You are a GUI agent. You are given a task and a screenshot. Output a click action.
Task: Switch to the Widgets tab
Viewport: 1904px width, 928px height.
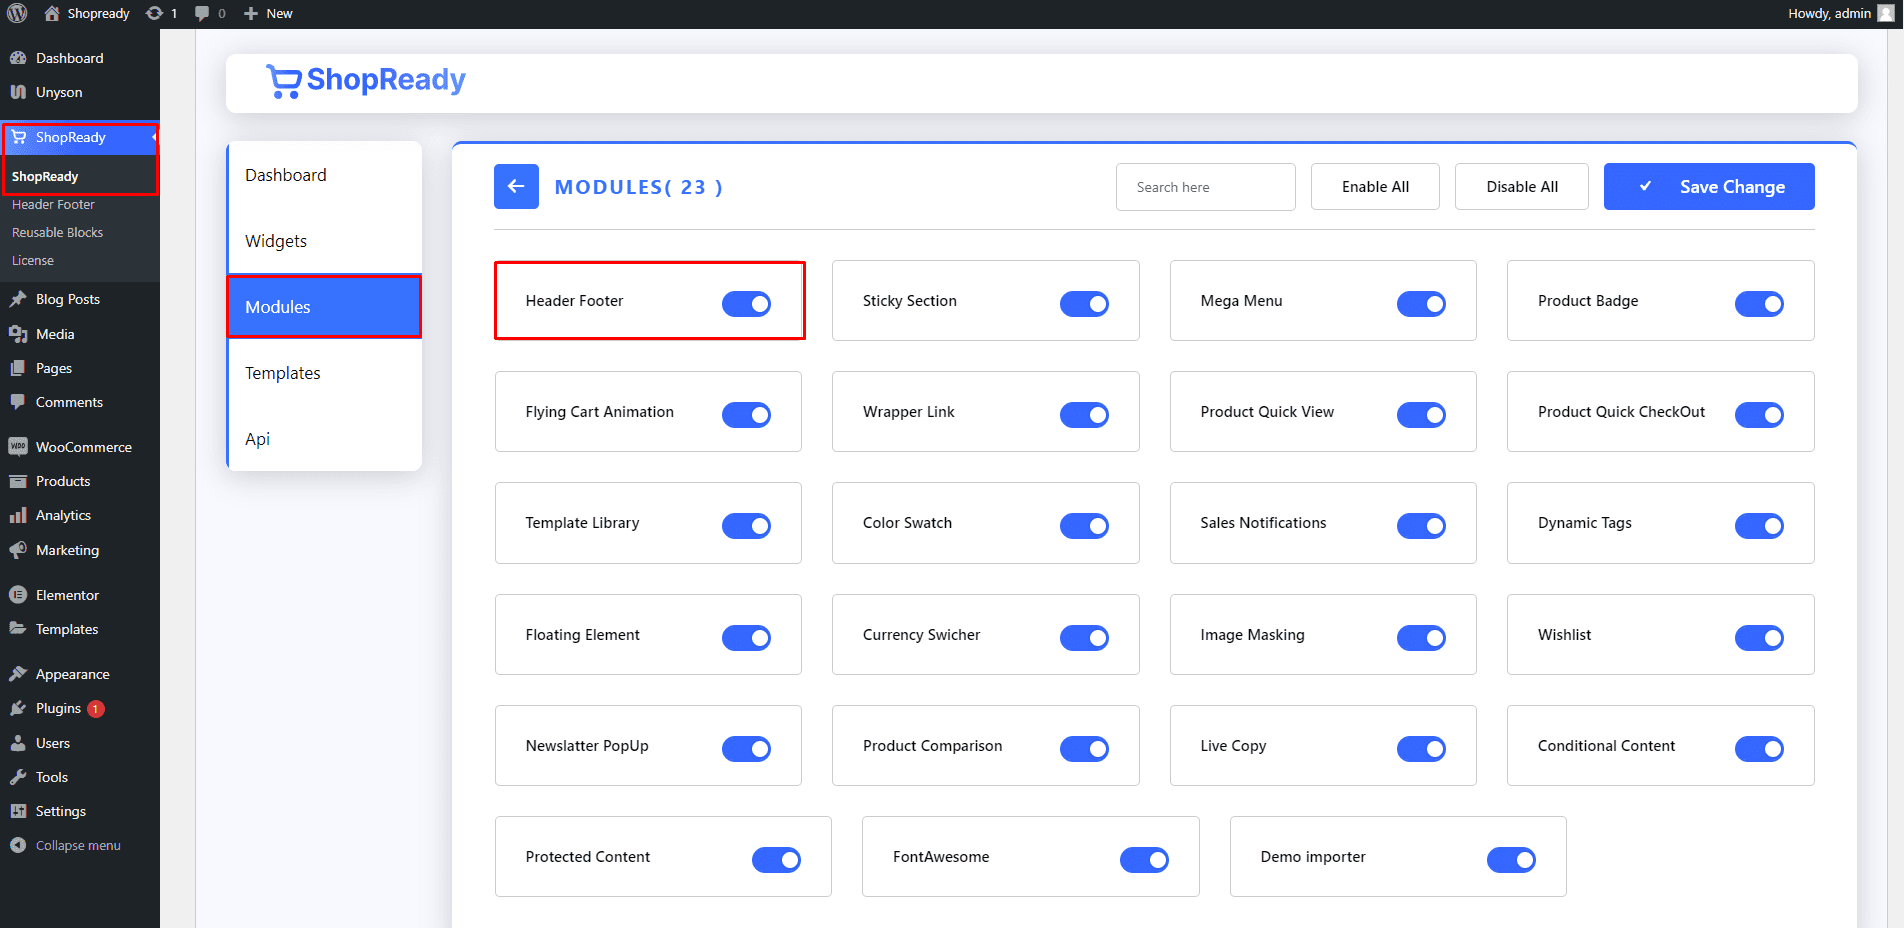276,241
